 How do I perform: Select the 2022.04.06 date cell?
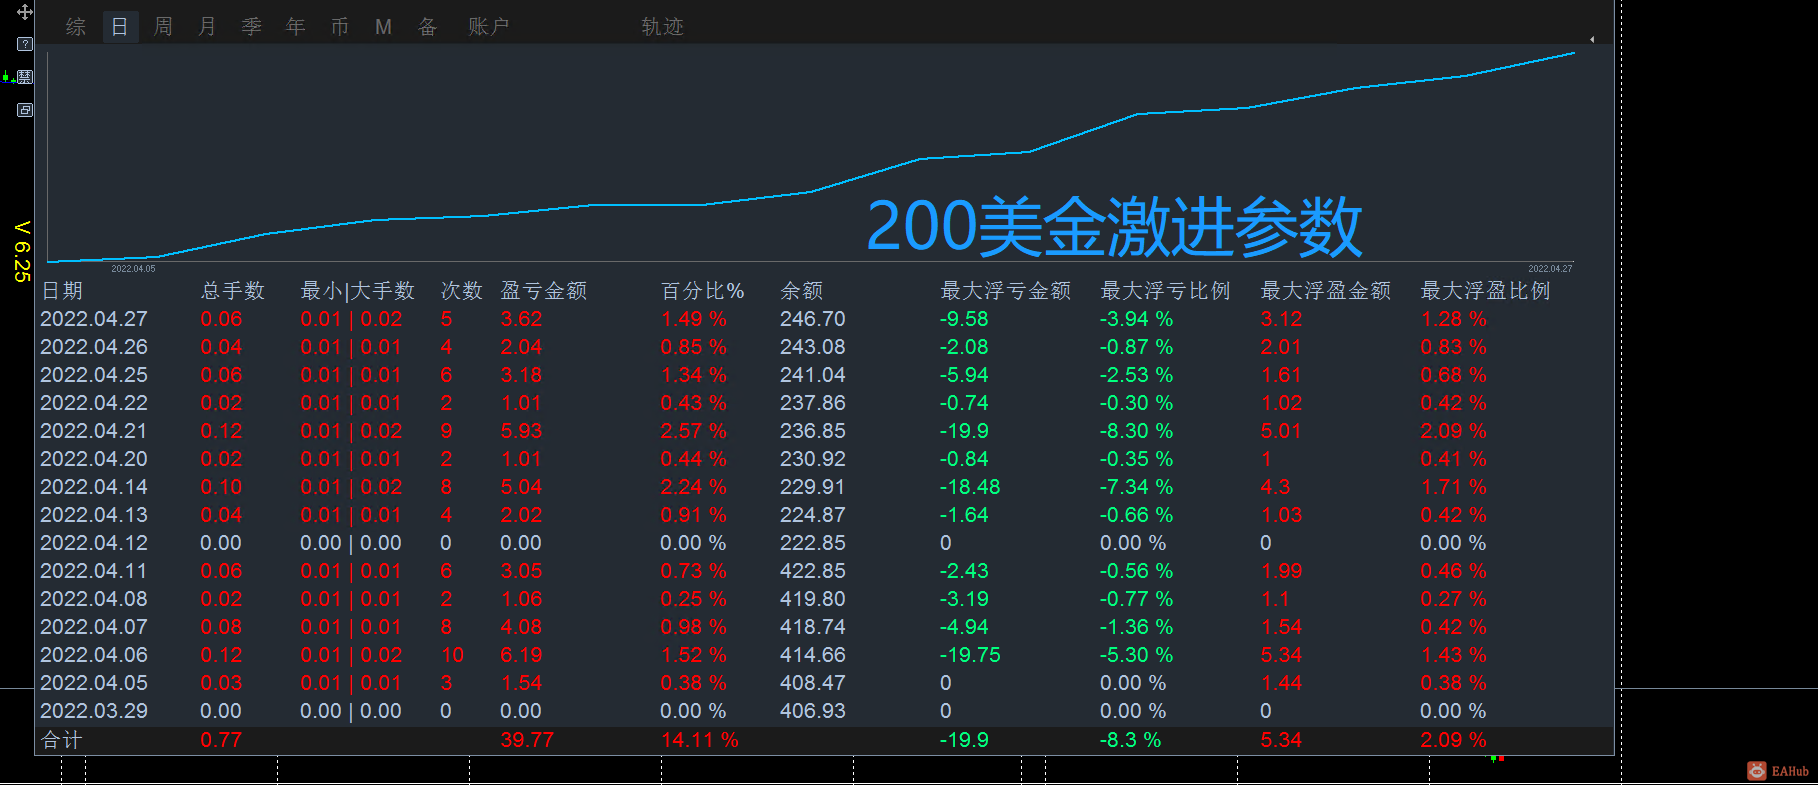(94, 655)
